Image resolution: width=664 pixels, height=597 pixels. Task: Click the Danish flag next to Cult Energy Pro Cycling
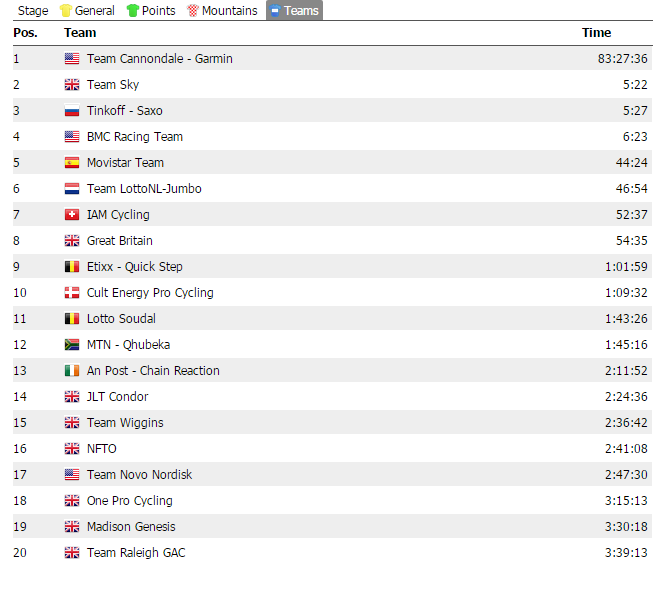pos(72,293)
